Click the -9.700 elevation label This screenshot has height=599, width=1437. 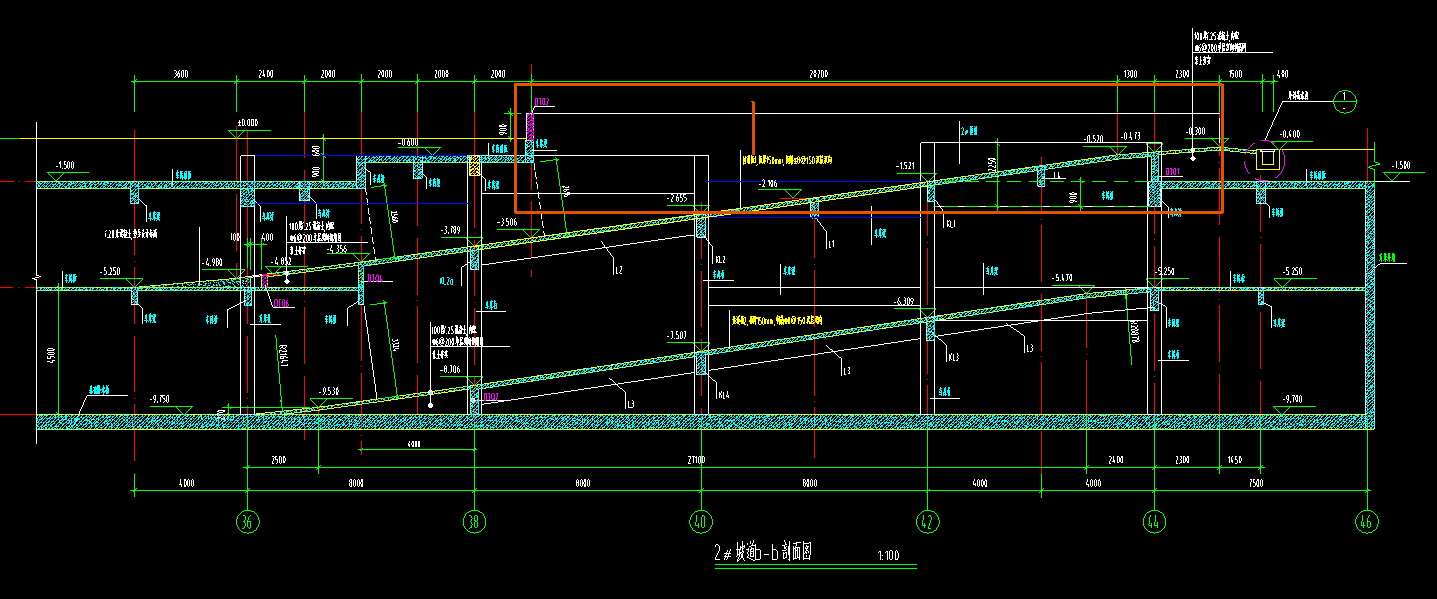point(1290,399)
